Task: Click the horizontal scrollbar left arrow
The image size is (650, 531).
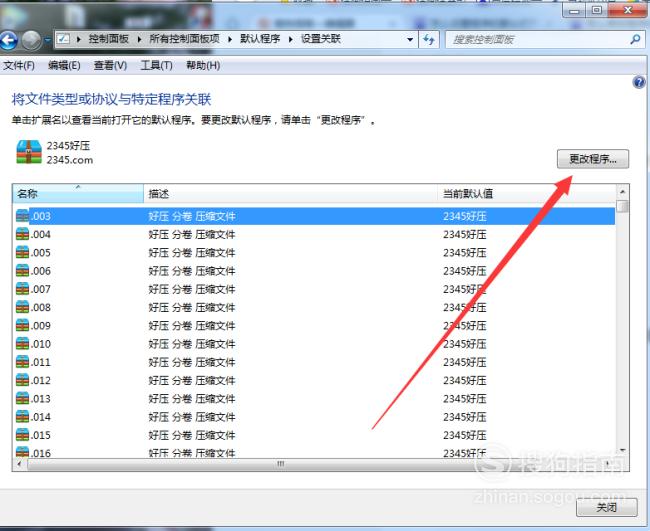Action: tap(19, 464)
